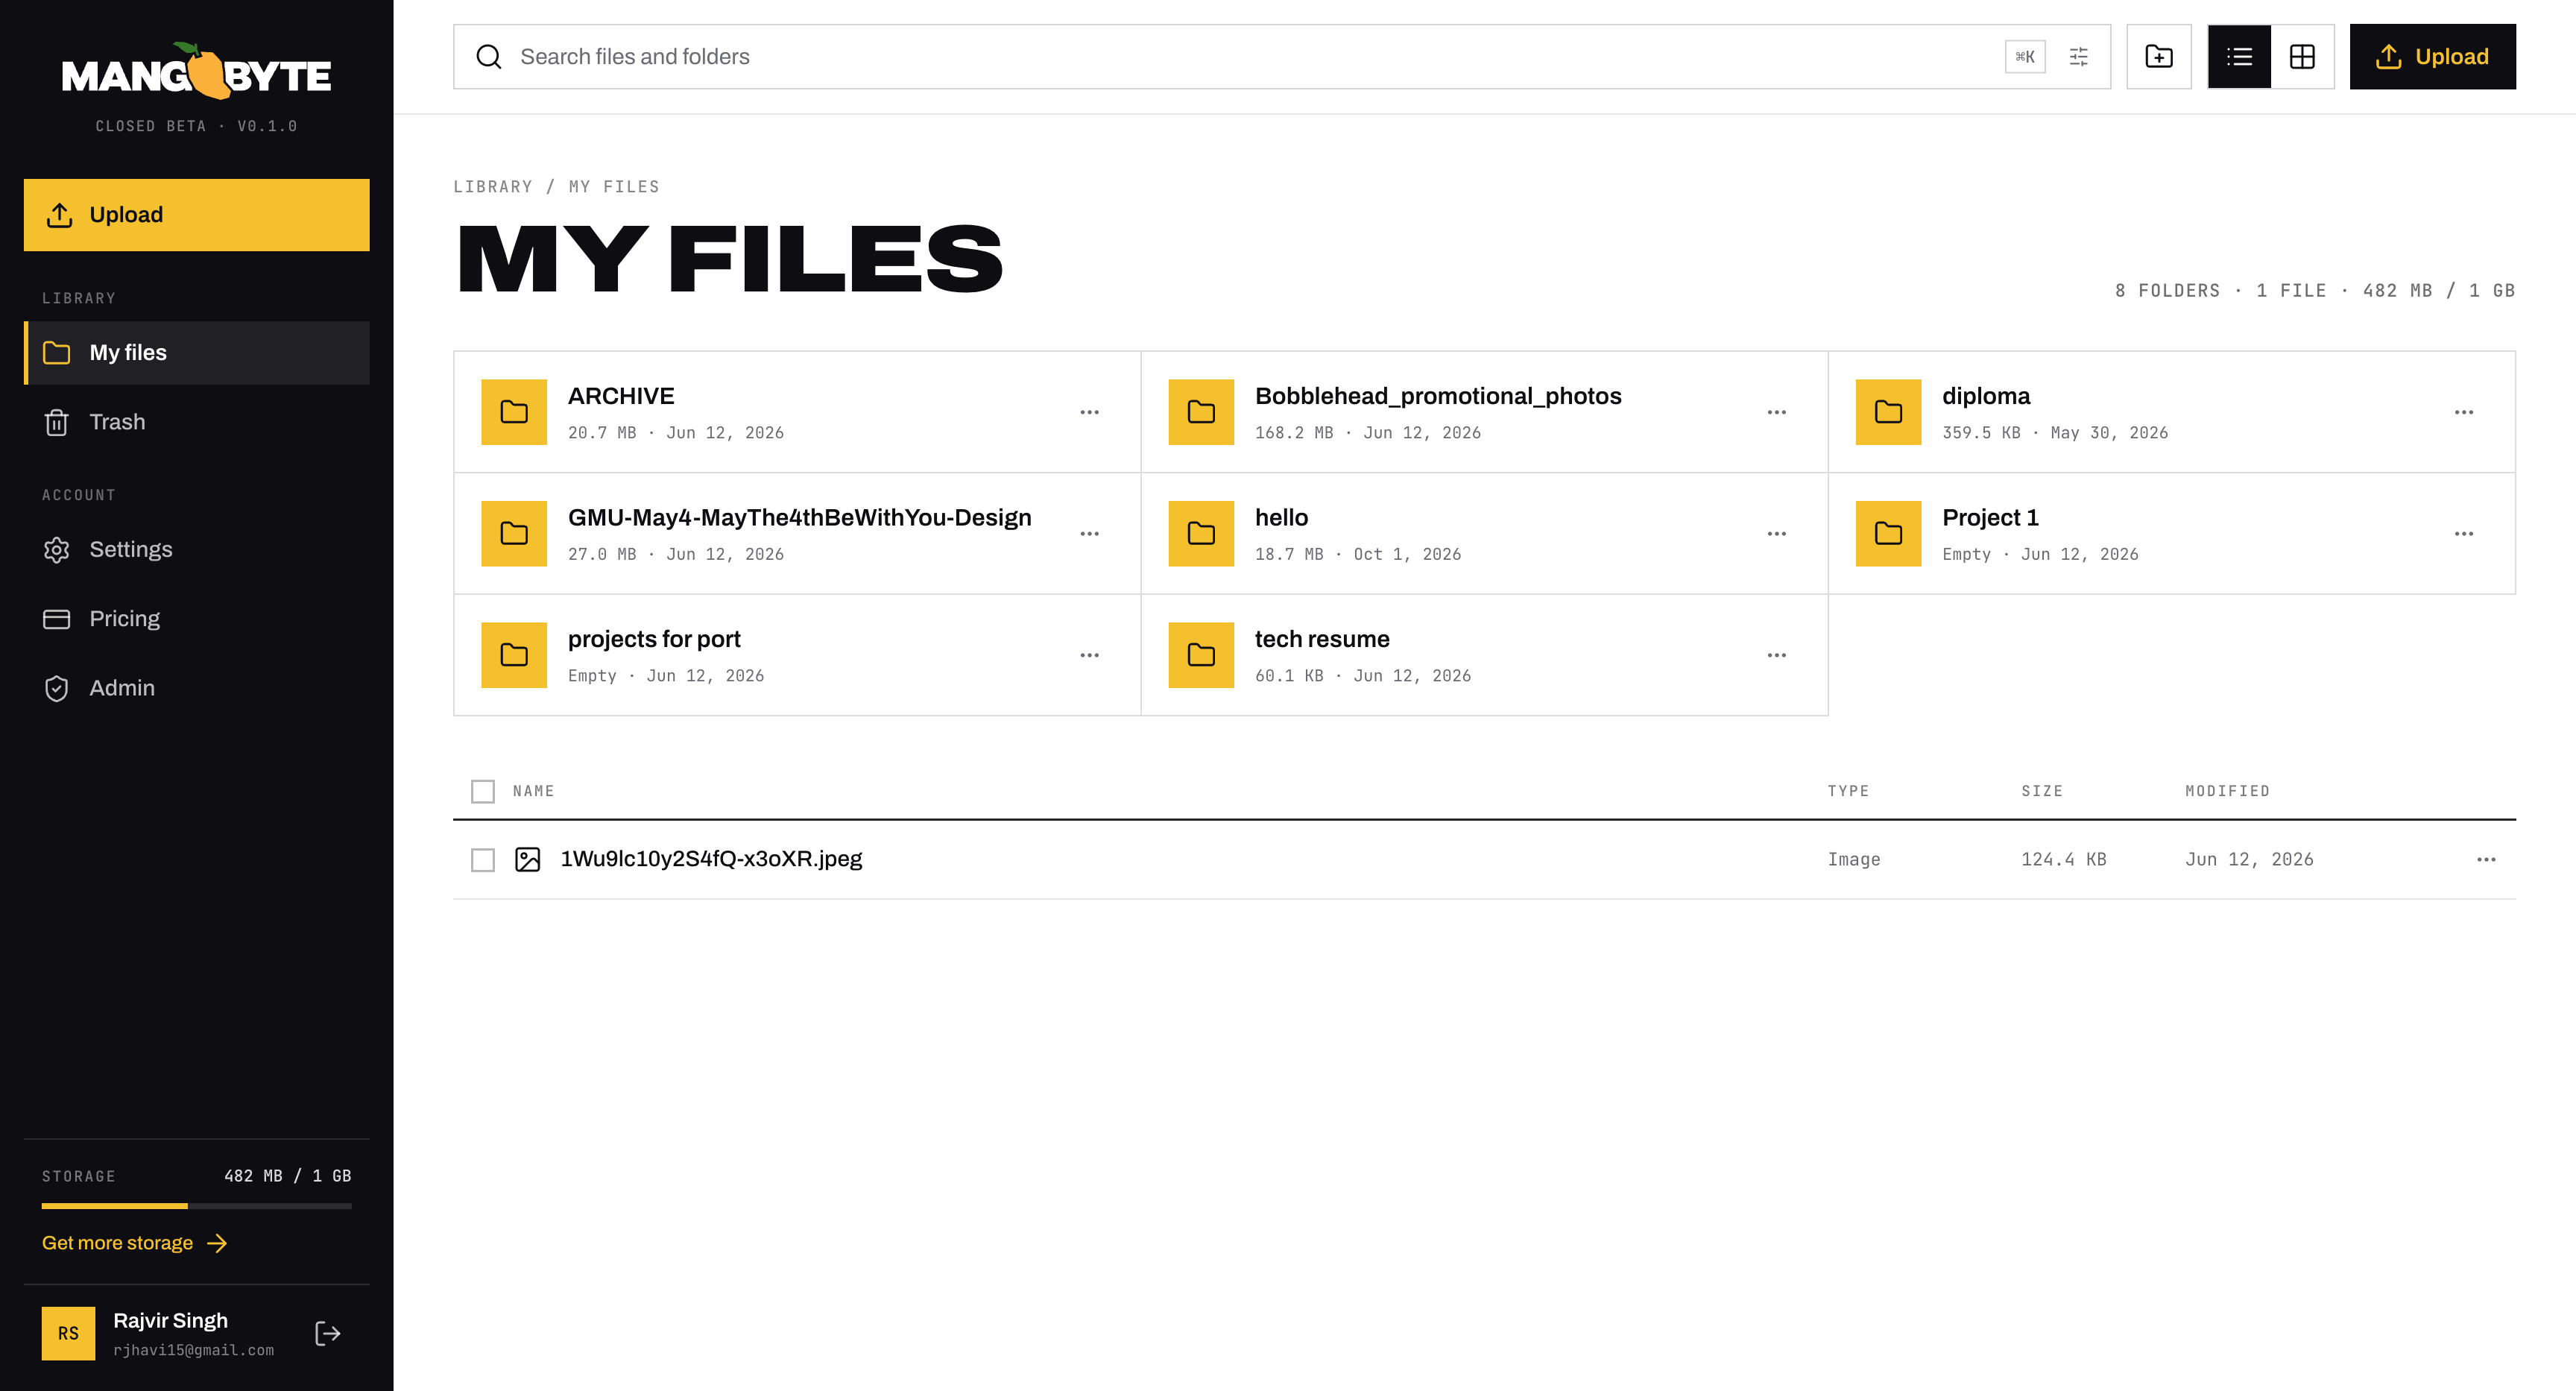Open the hello folder icon
The height and width of the screenshot is (1391, 2576).
click(1201, 533)
